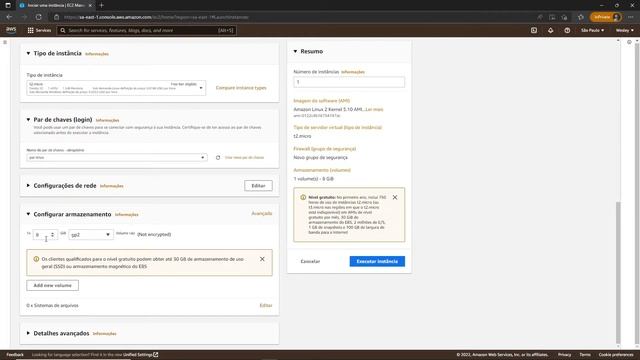
Task: Reload the page with refresh icon
Action: point(38,17)
